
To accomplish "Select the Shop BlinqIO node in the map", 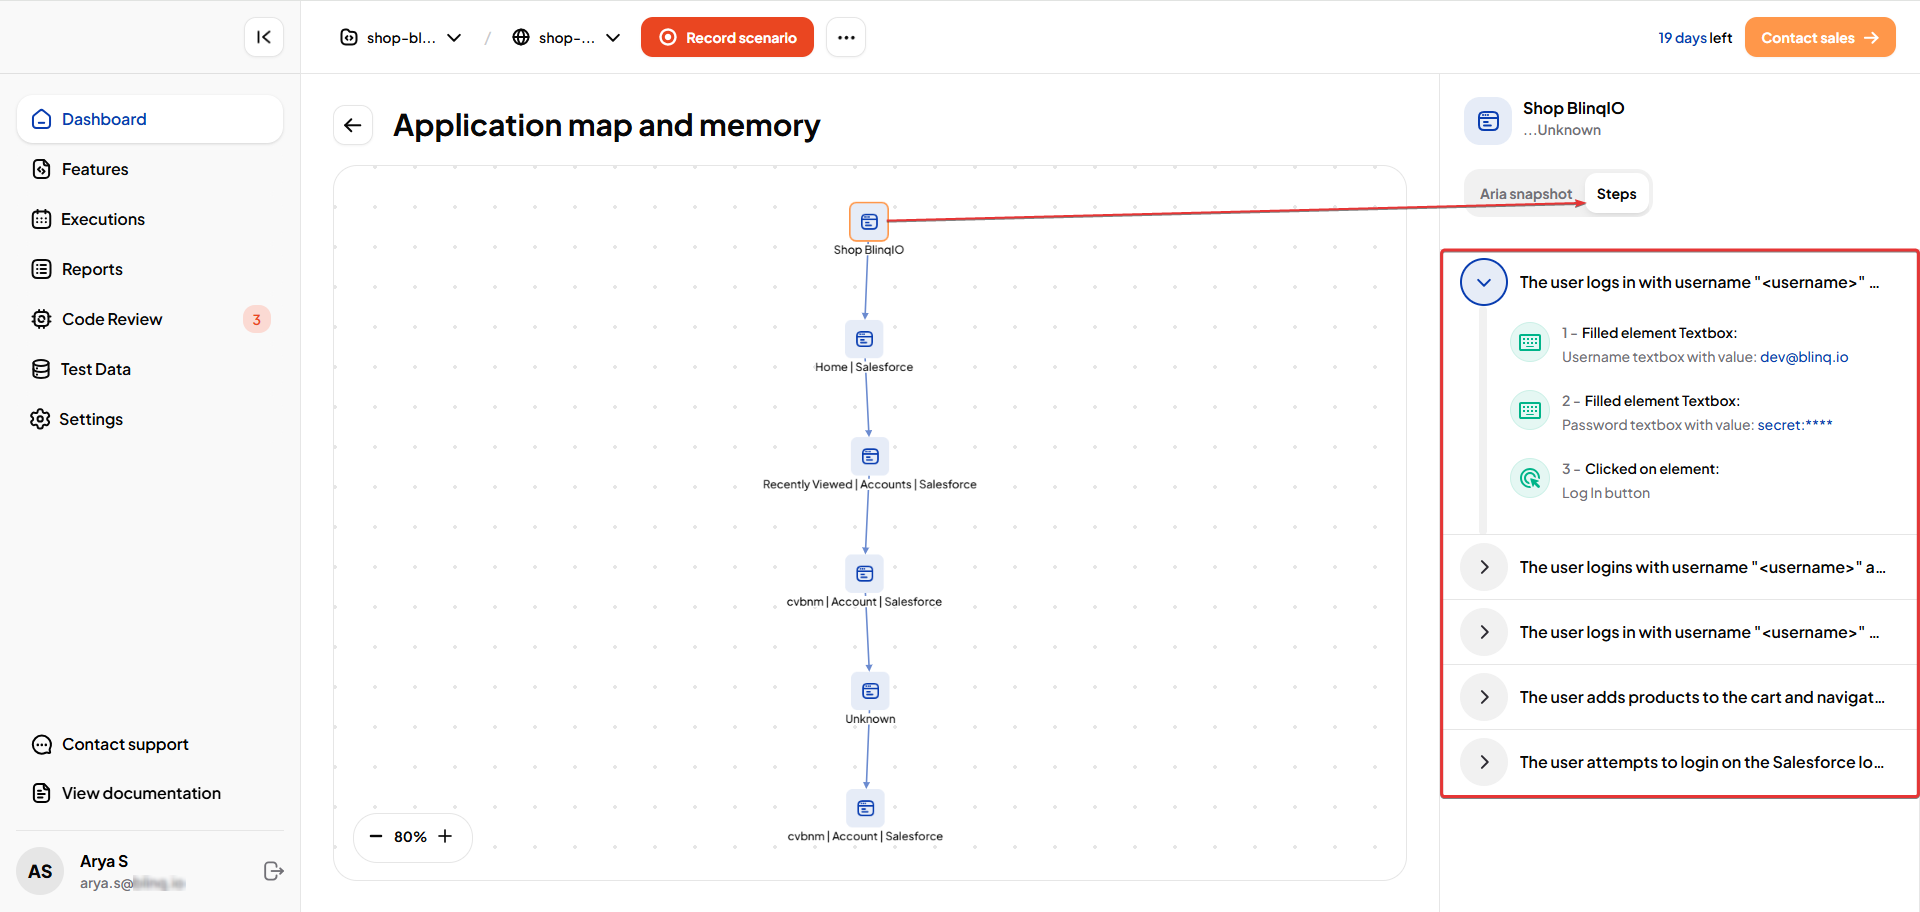I will [x=868, y=221].
